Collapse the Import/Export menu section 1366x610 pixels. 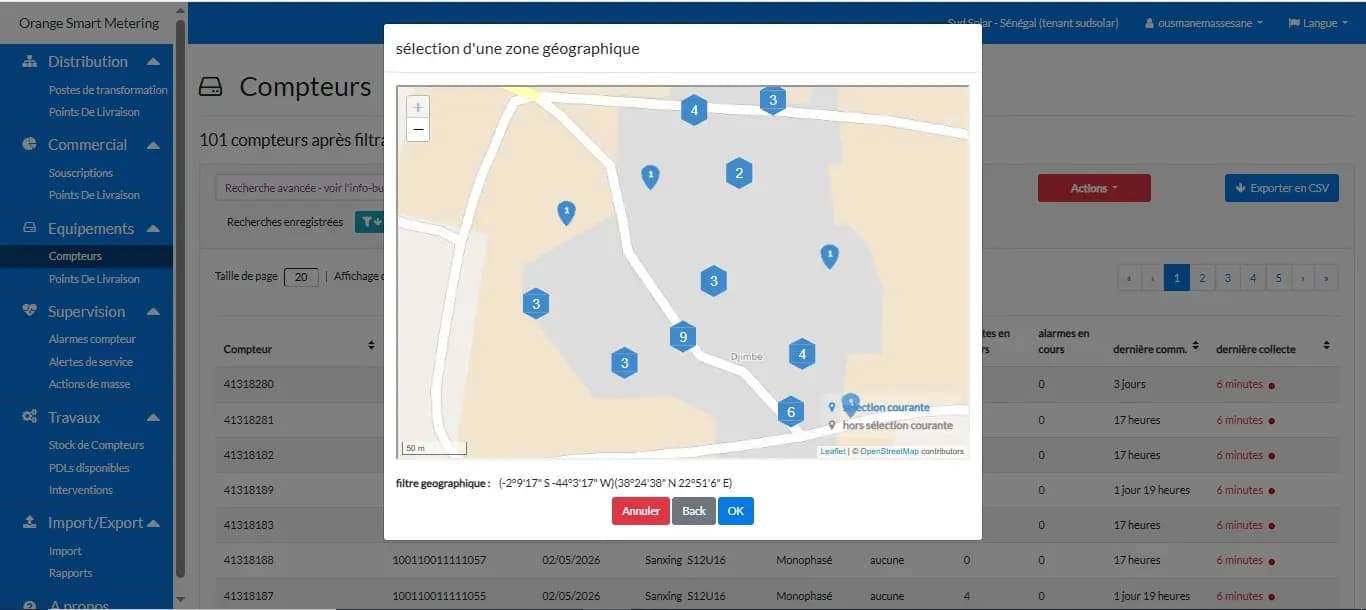[153, 523]
